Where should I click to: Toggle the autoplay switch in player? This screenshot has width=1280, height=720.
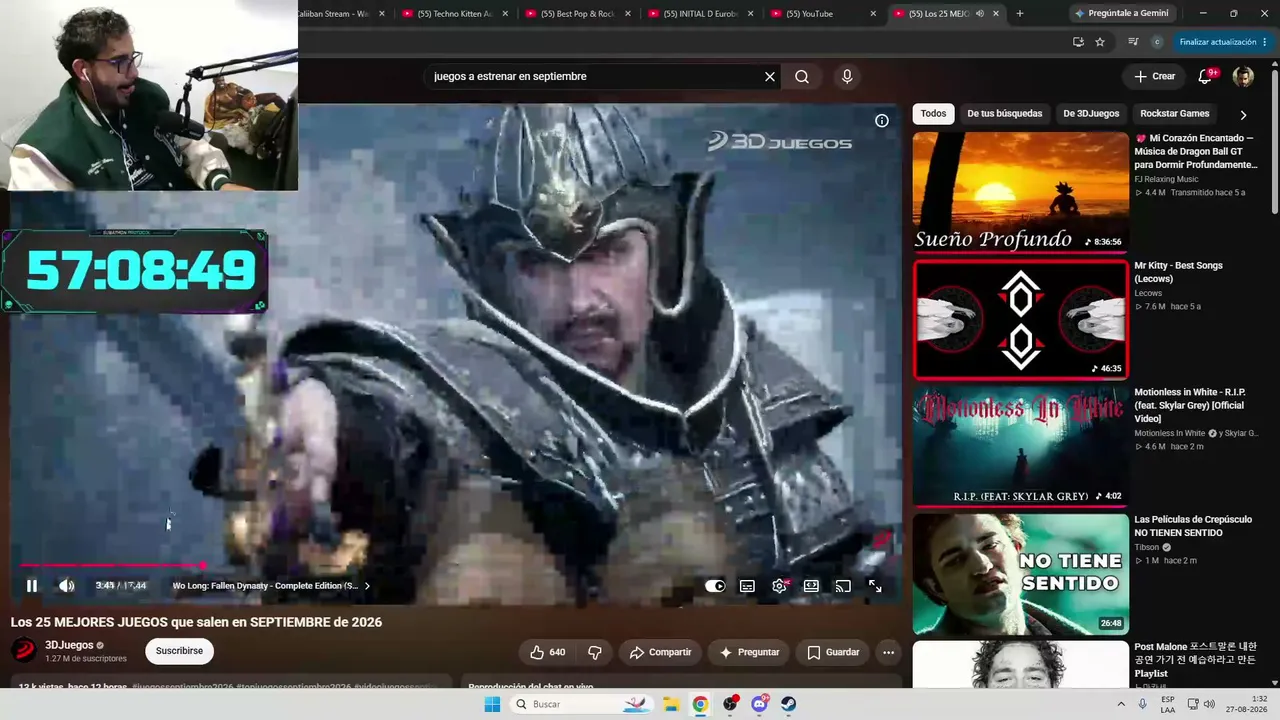(715, 586)
